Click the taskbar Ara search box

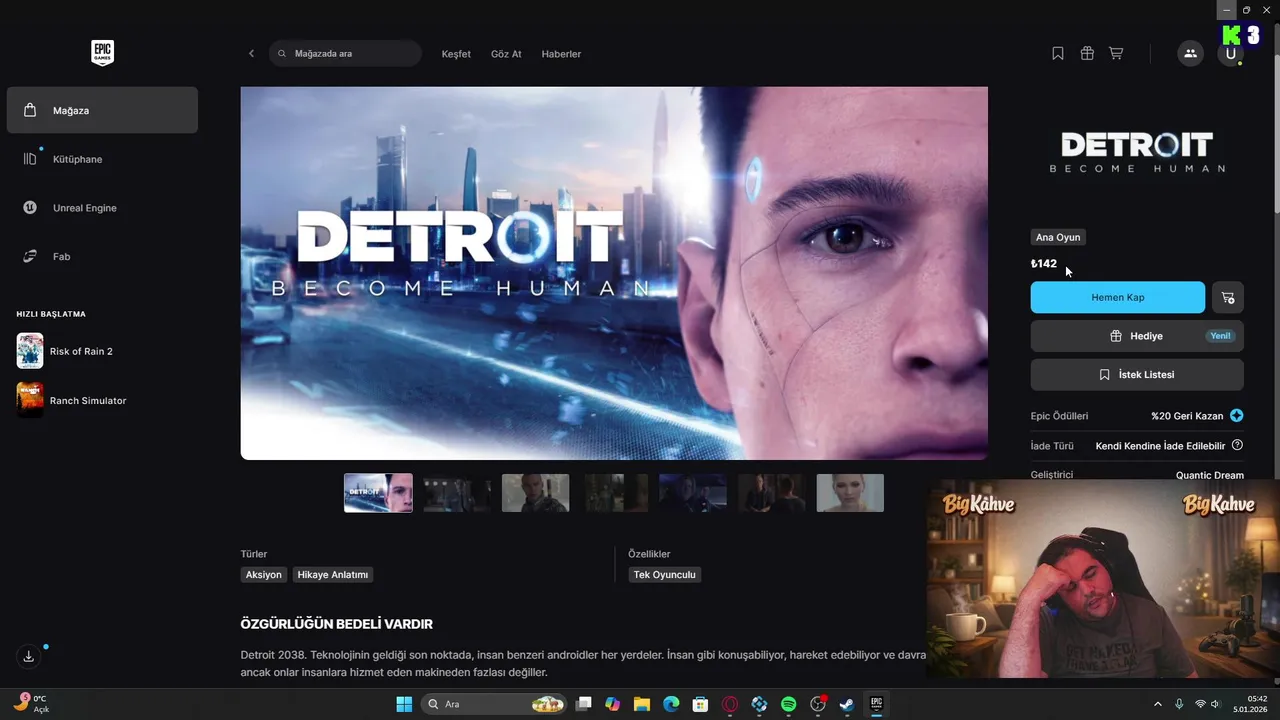click(x=495, y=704)
